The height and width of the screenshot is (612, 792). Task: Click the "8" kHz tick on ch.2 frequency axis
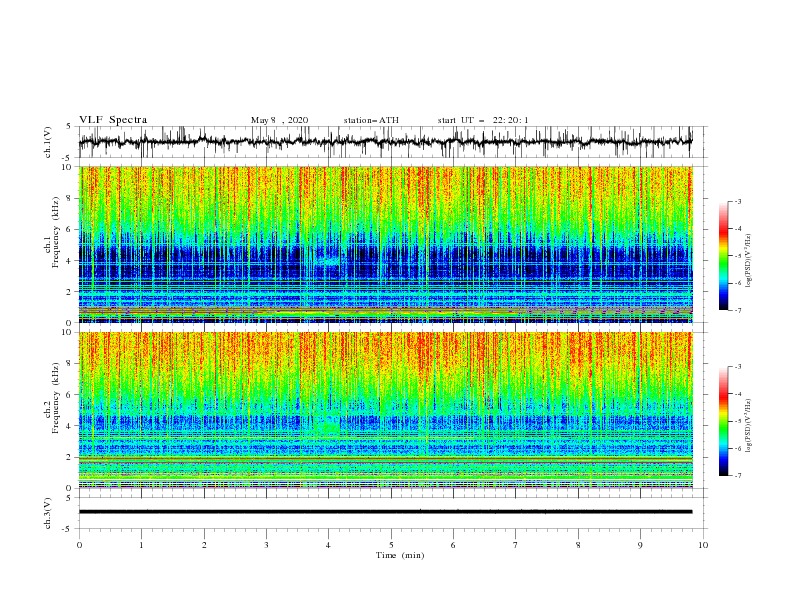[69, 364]
